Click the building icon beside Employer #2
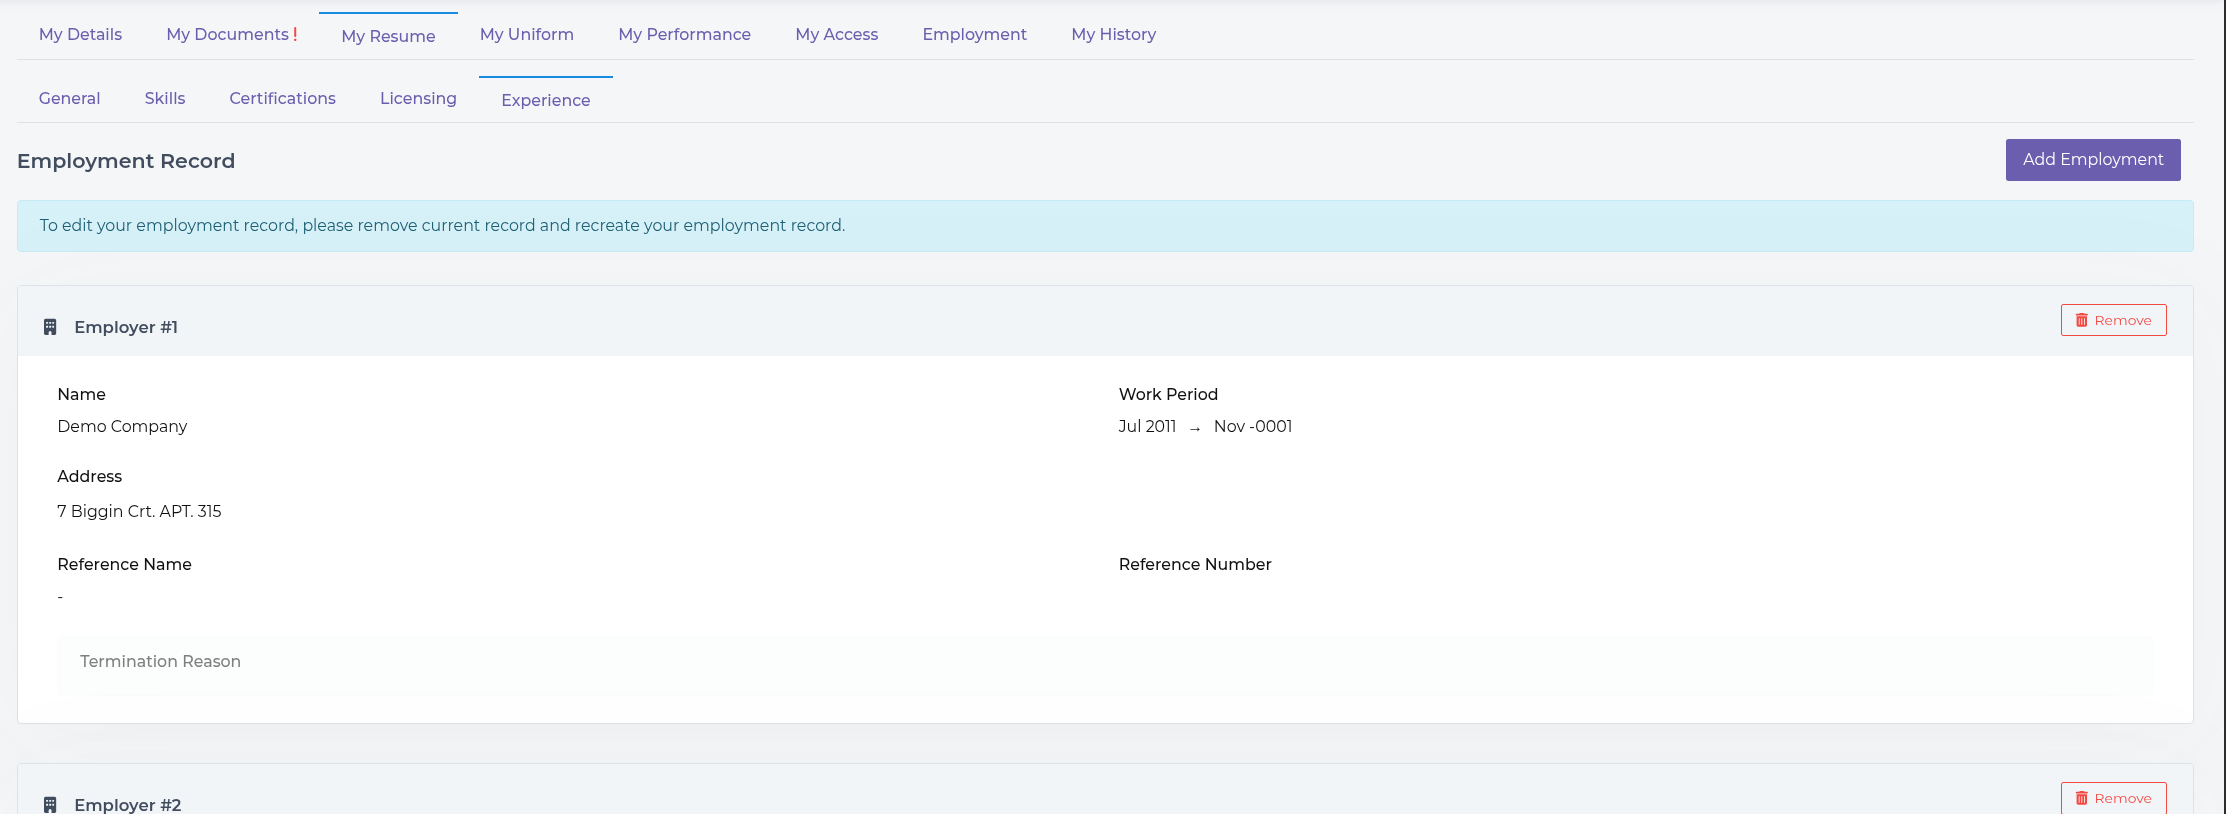 pyautogui.click(x=50, y=805)
